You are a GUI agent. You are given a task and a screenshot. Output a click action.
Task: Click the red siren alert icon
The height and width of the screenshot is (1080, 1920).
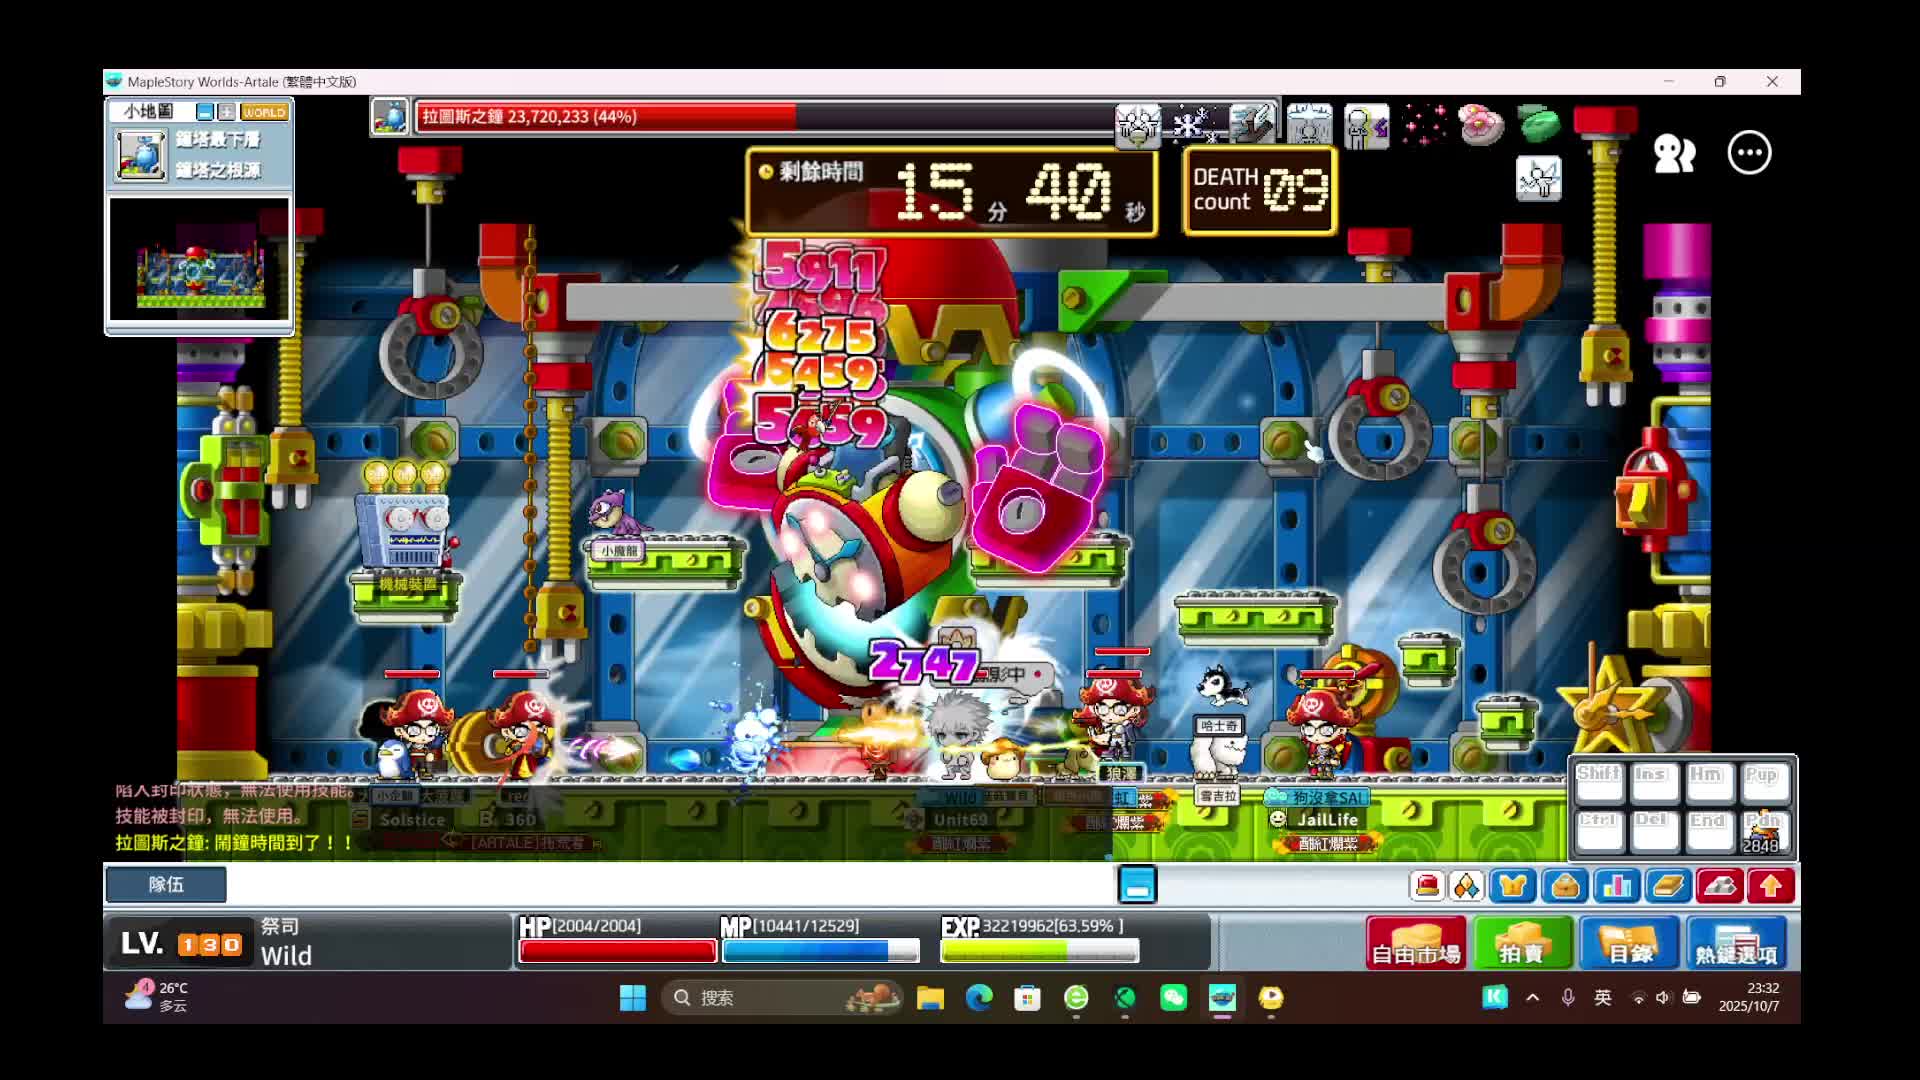(x=1427, y=886)
